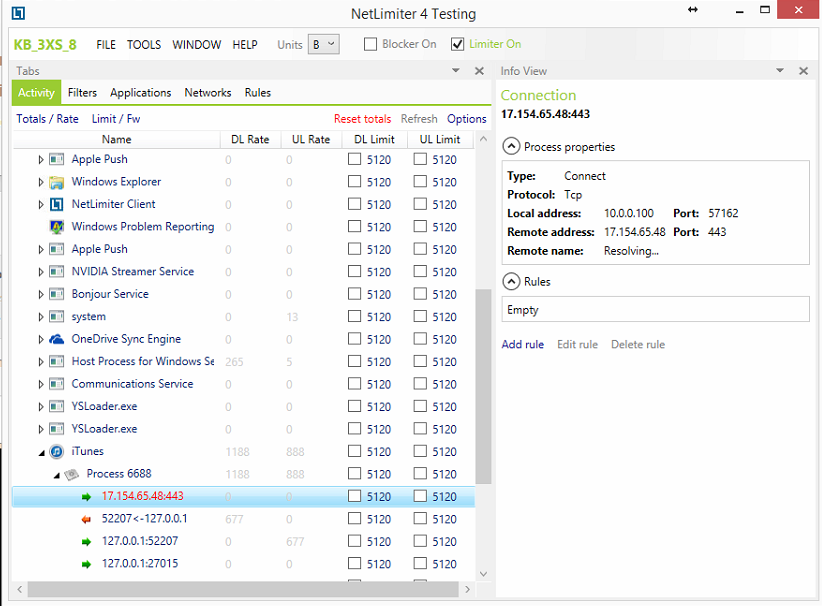Open the Options link

coord(467,119)
